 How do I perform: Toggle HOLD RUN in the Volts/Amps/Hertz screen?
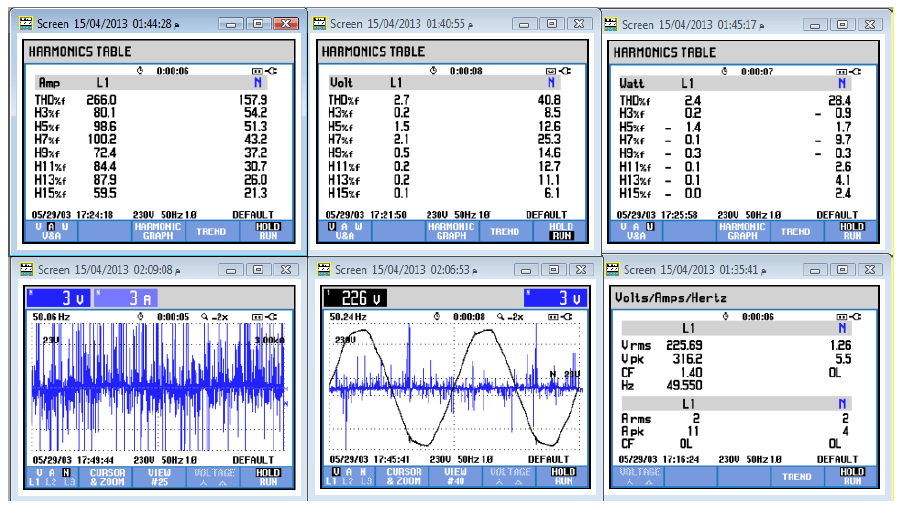852,478
